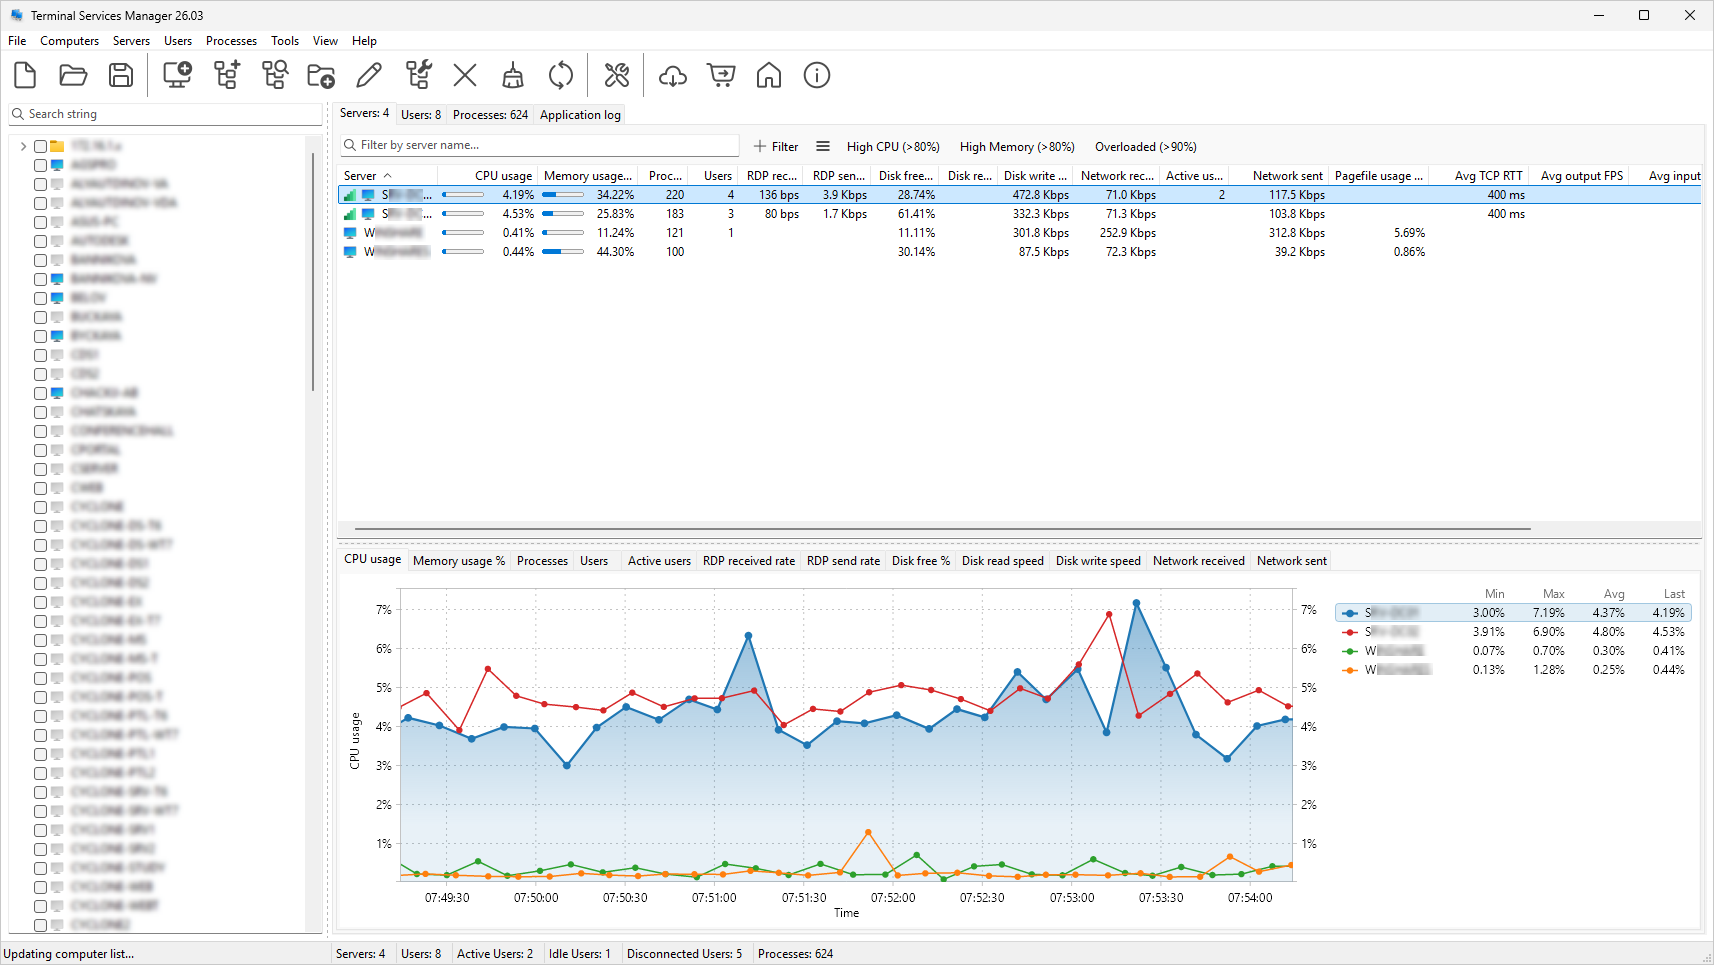Click the shopping cart purchase icon
Screen dimensions: 1714x965
[721, 76]
